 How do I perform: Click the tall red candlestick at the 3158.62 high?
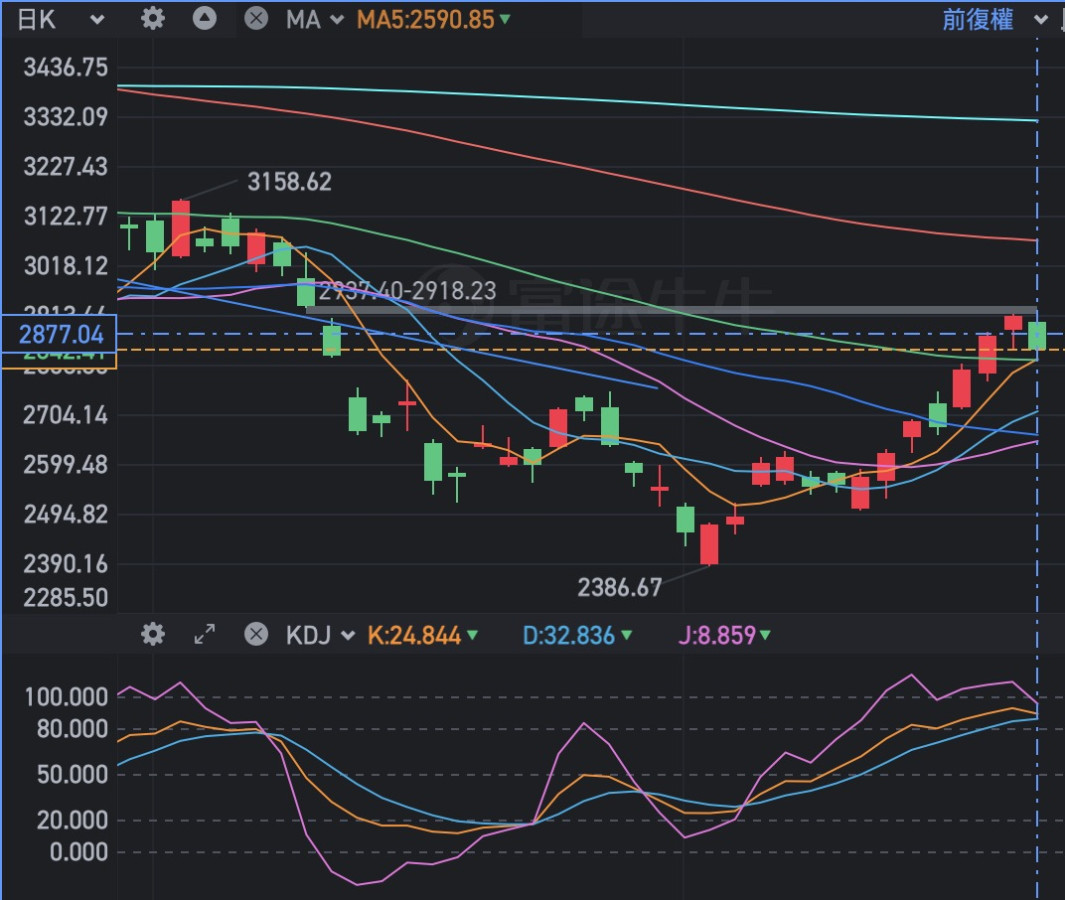(181, 228)
